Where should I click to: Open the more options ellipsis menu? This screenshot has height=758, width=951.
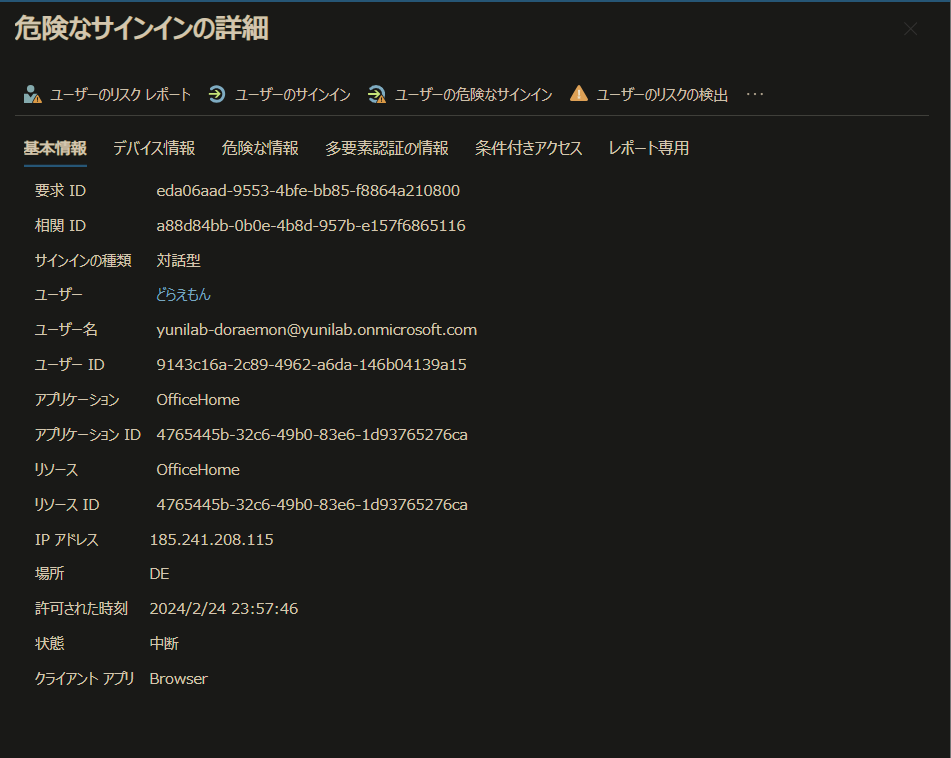coord(755,94)
